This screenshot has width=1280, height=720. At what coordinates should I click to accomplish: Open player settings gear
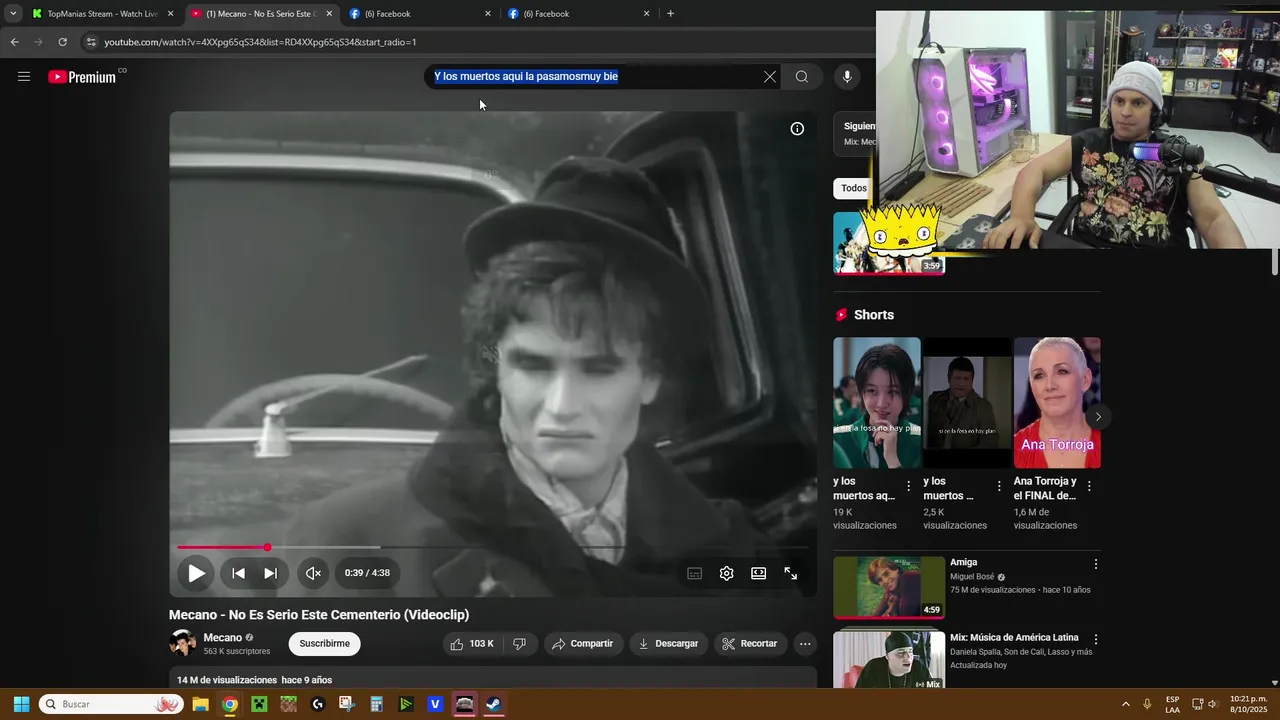click(727, 573)
